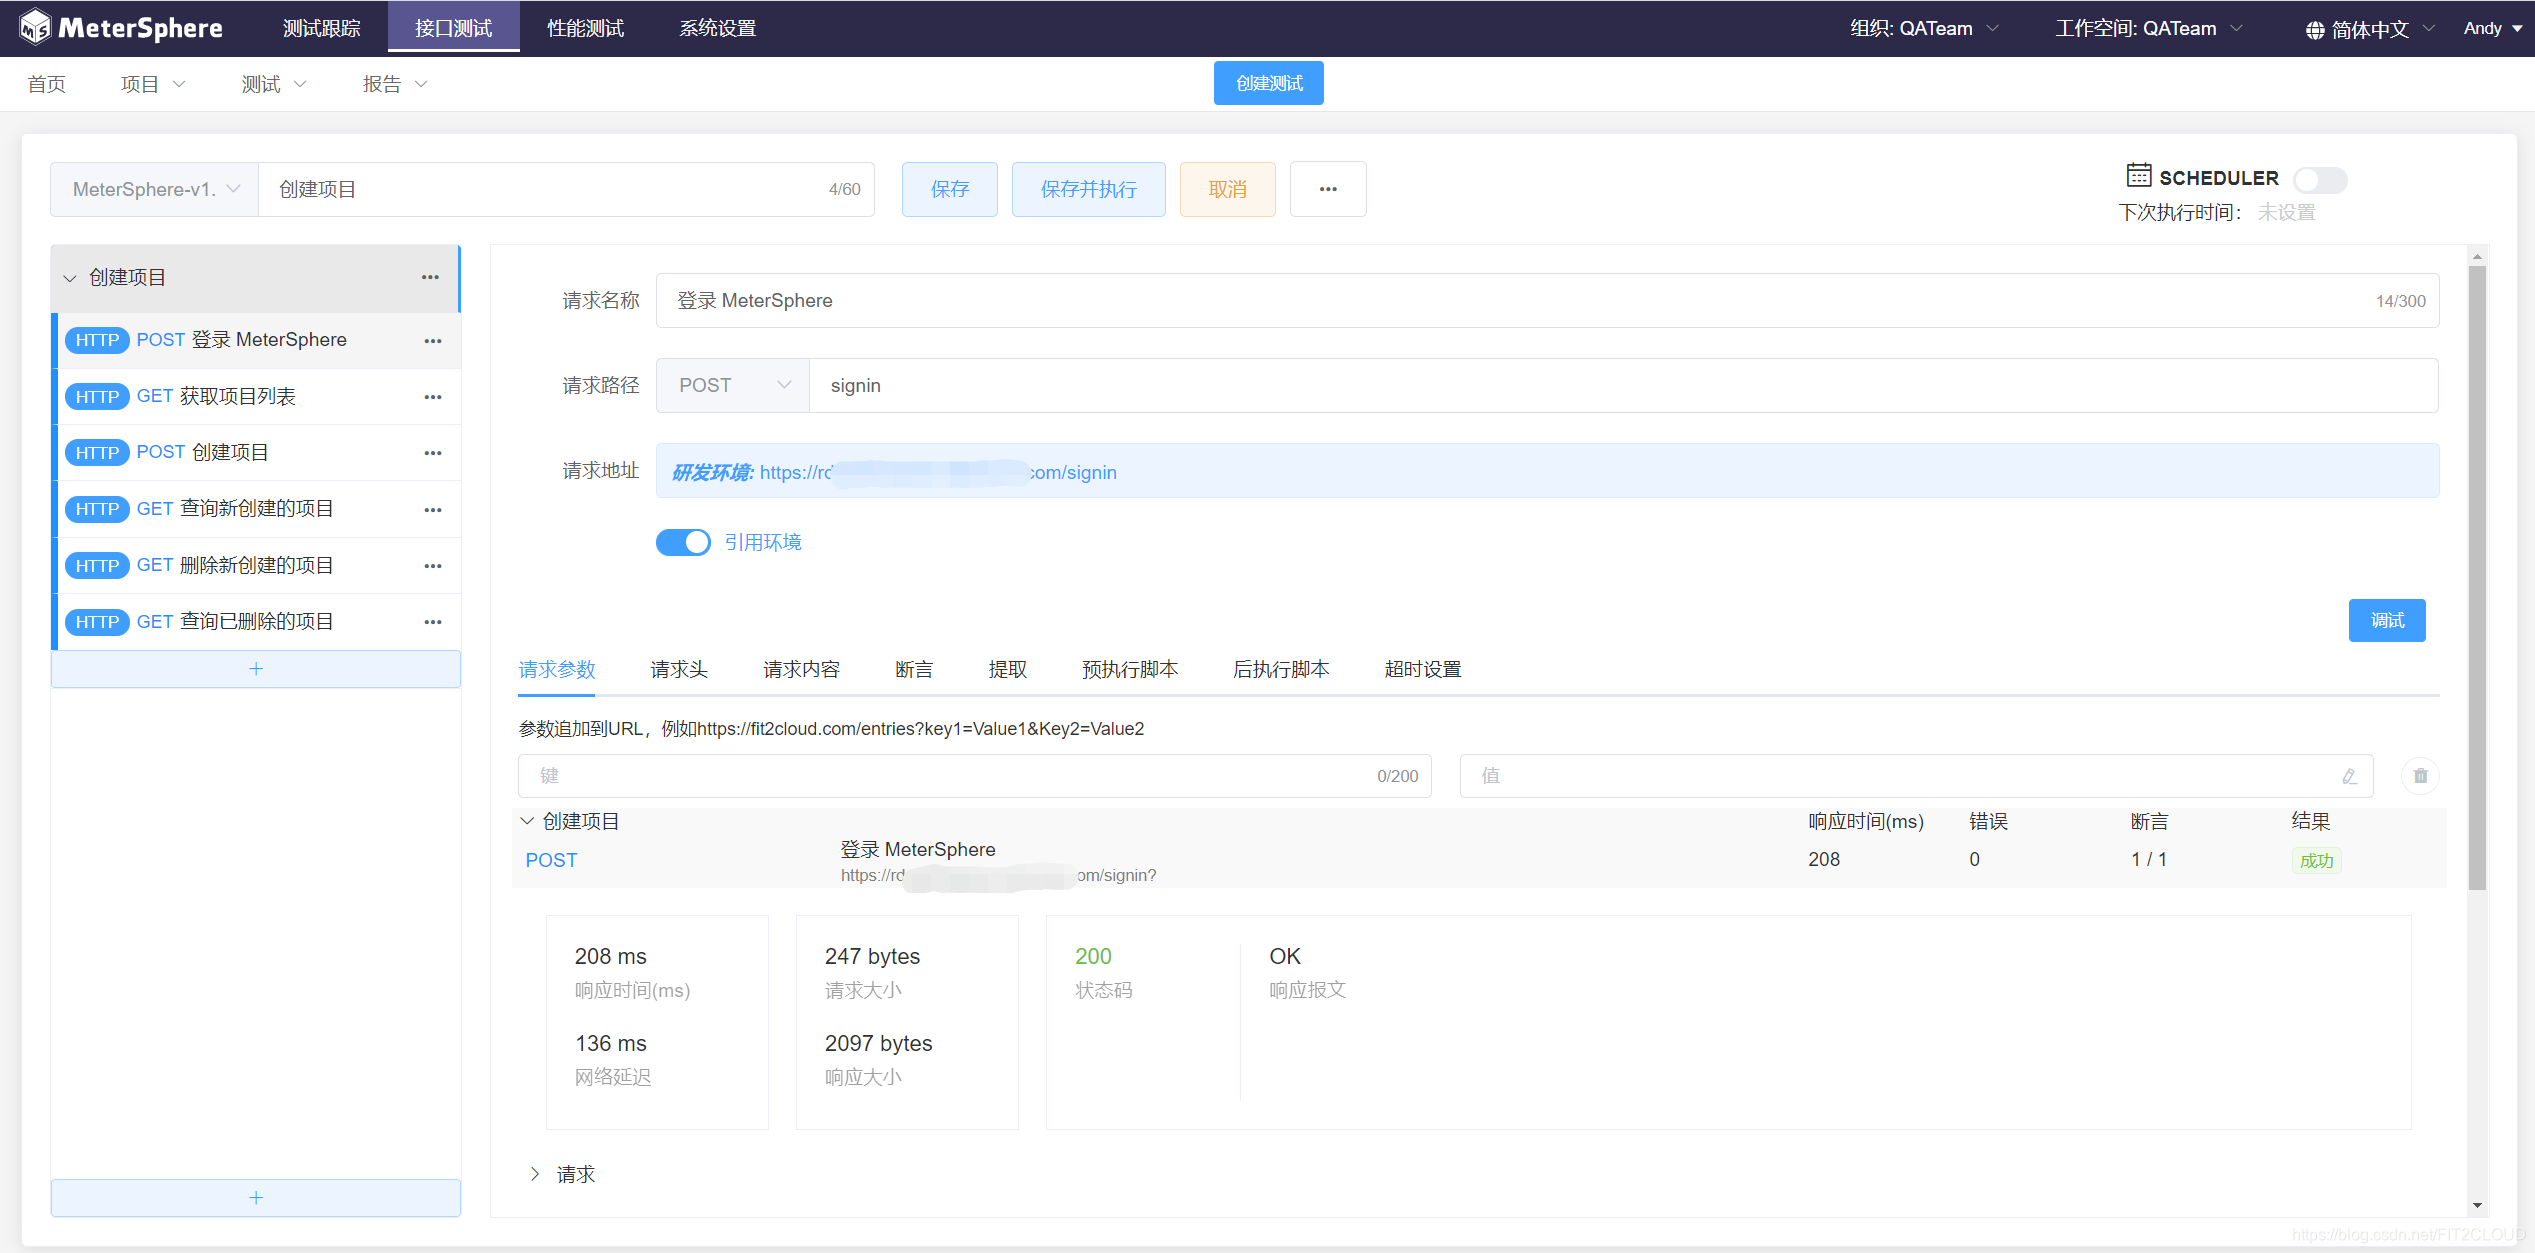Click the ellipsis button next to 取消
This screenshot has height=1253, width=2535.
click(x=1328, y=189)
